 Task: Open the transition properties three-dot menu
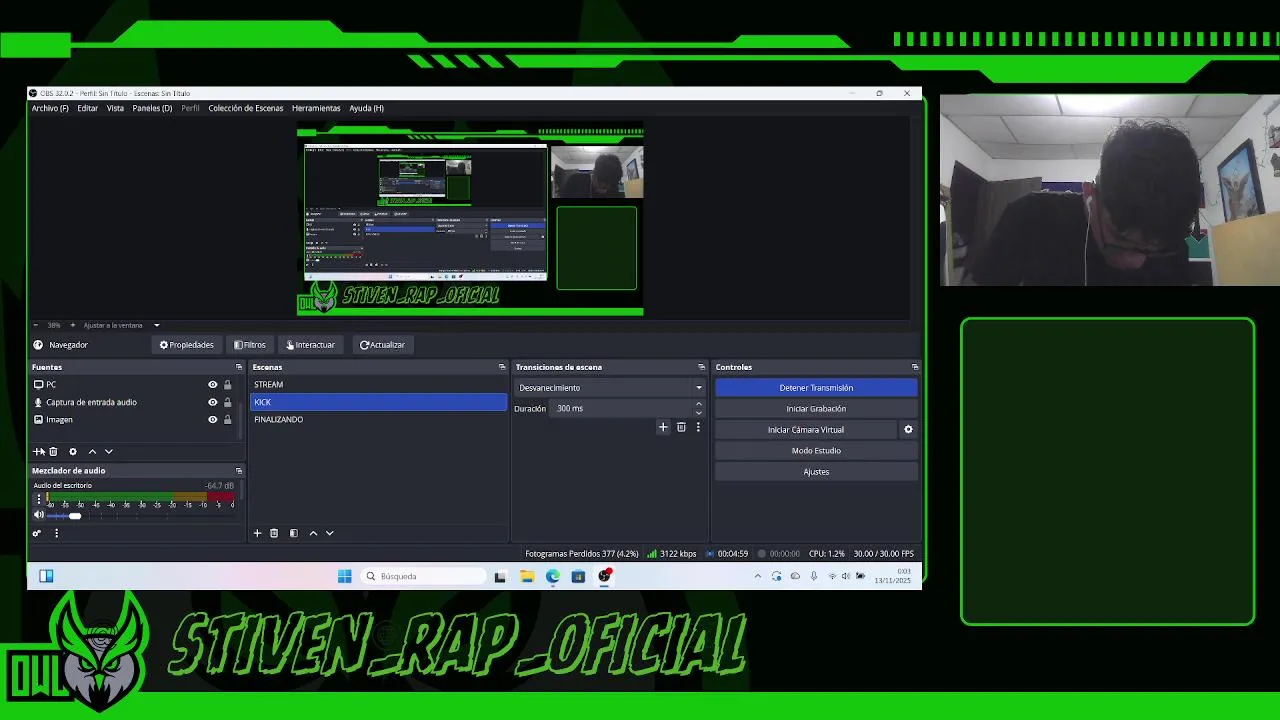pyautogui.click(x=698, y=427)
